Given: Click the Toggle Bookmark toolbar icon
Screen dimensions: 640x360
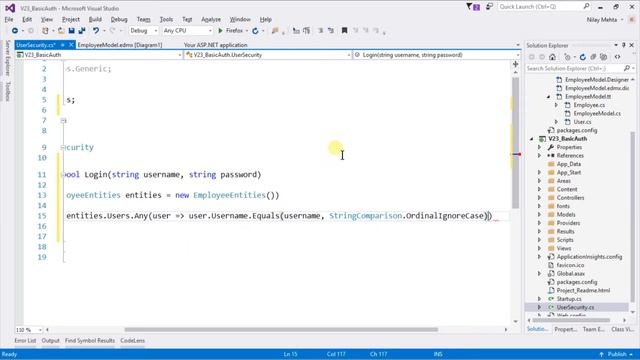Looking at the screenshot, I should [x=344, y=31].
